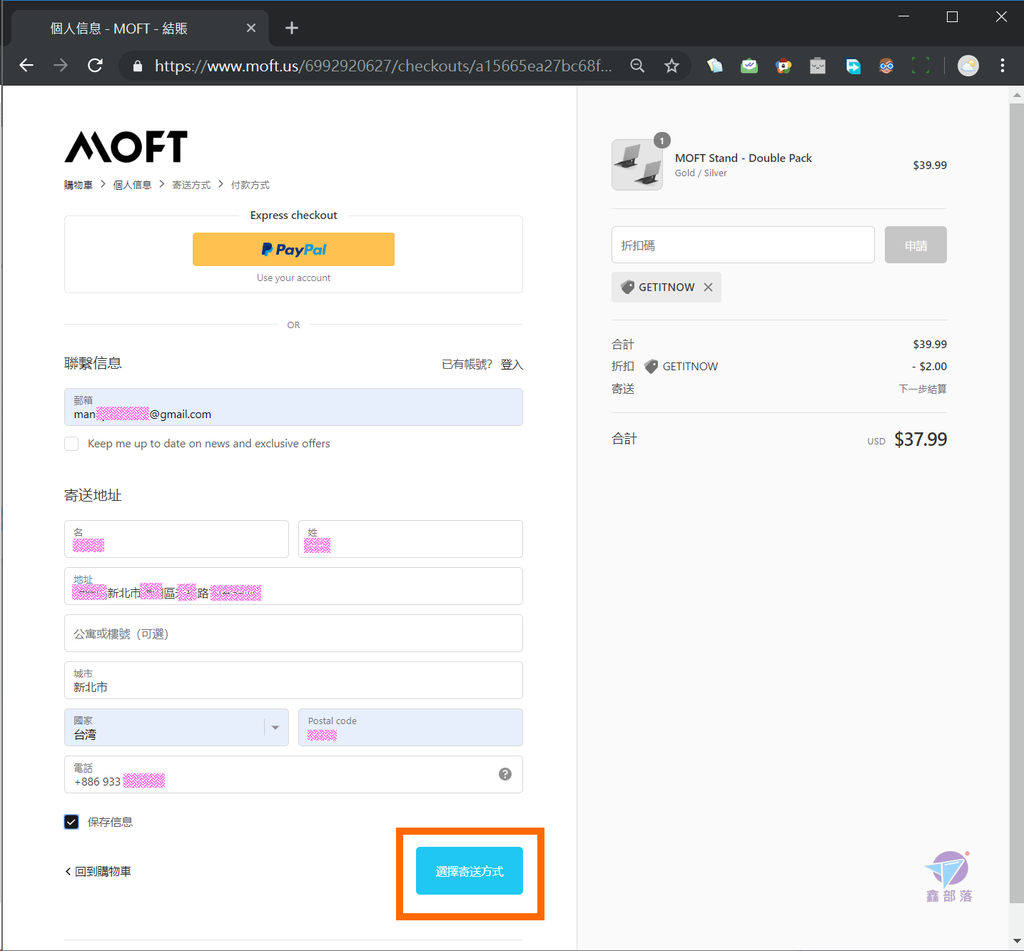The height and width of the screenshot is (951, 1024).
Task: Click the browser forward arrow
Action: pyautogui.click(x=61, y=65)
